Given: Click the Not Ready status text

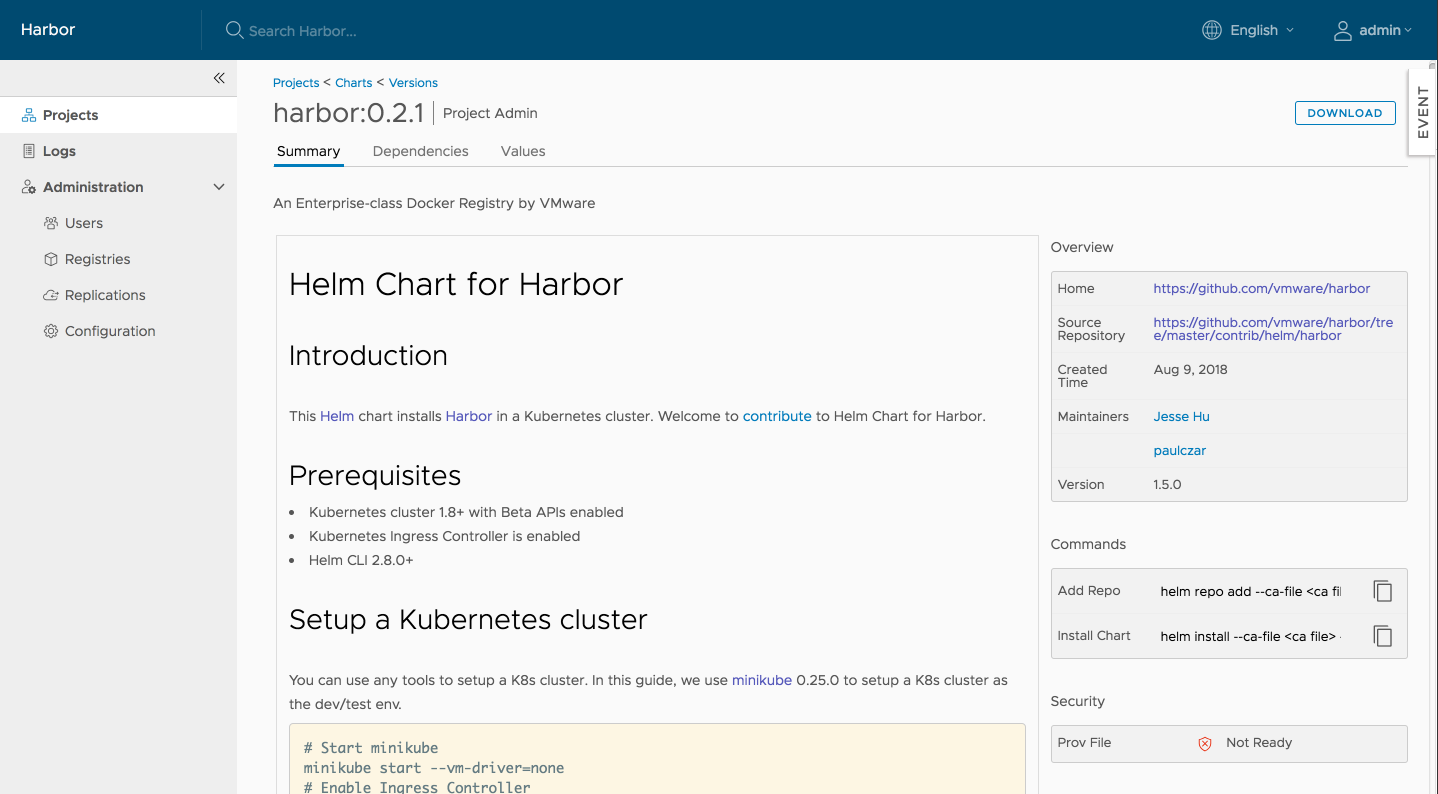Looking at the screenshot, I should point(1259,743).
